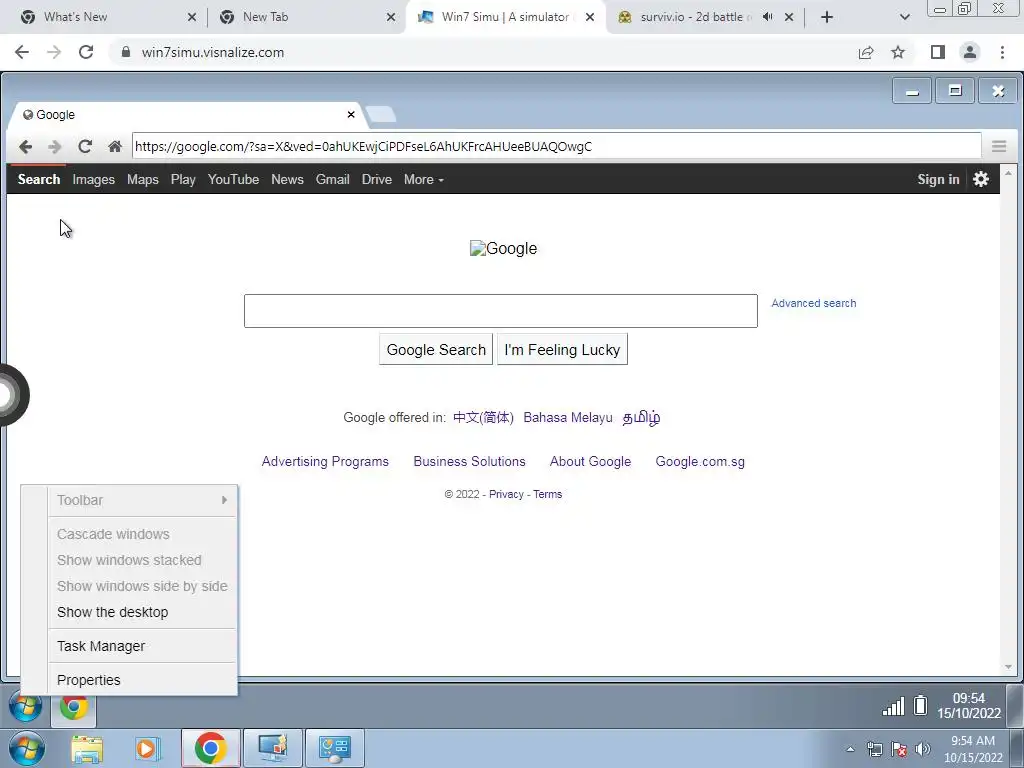Click the host volume speaker icon

click(x=923, y=749)
